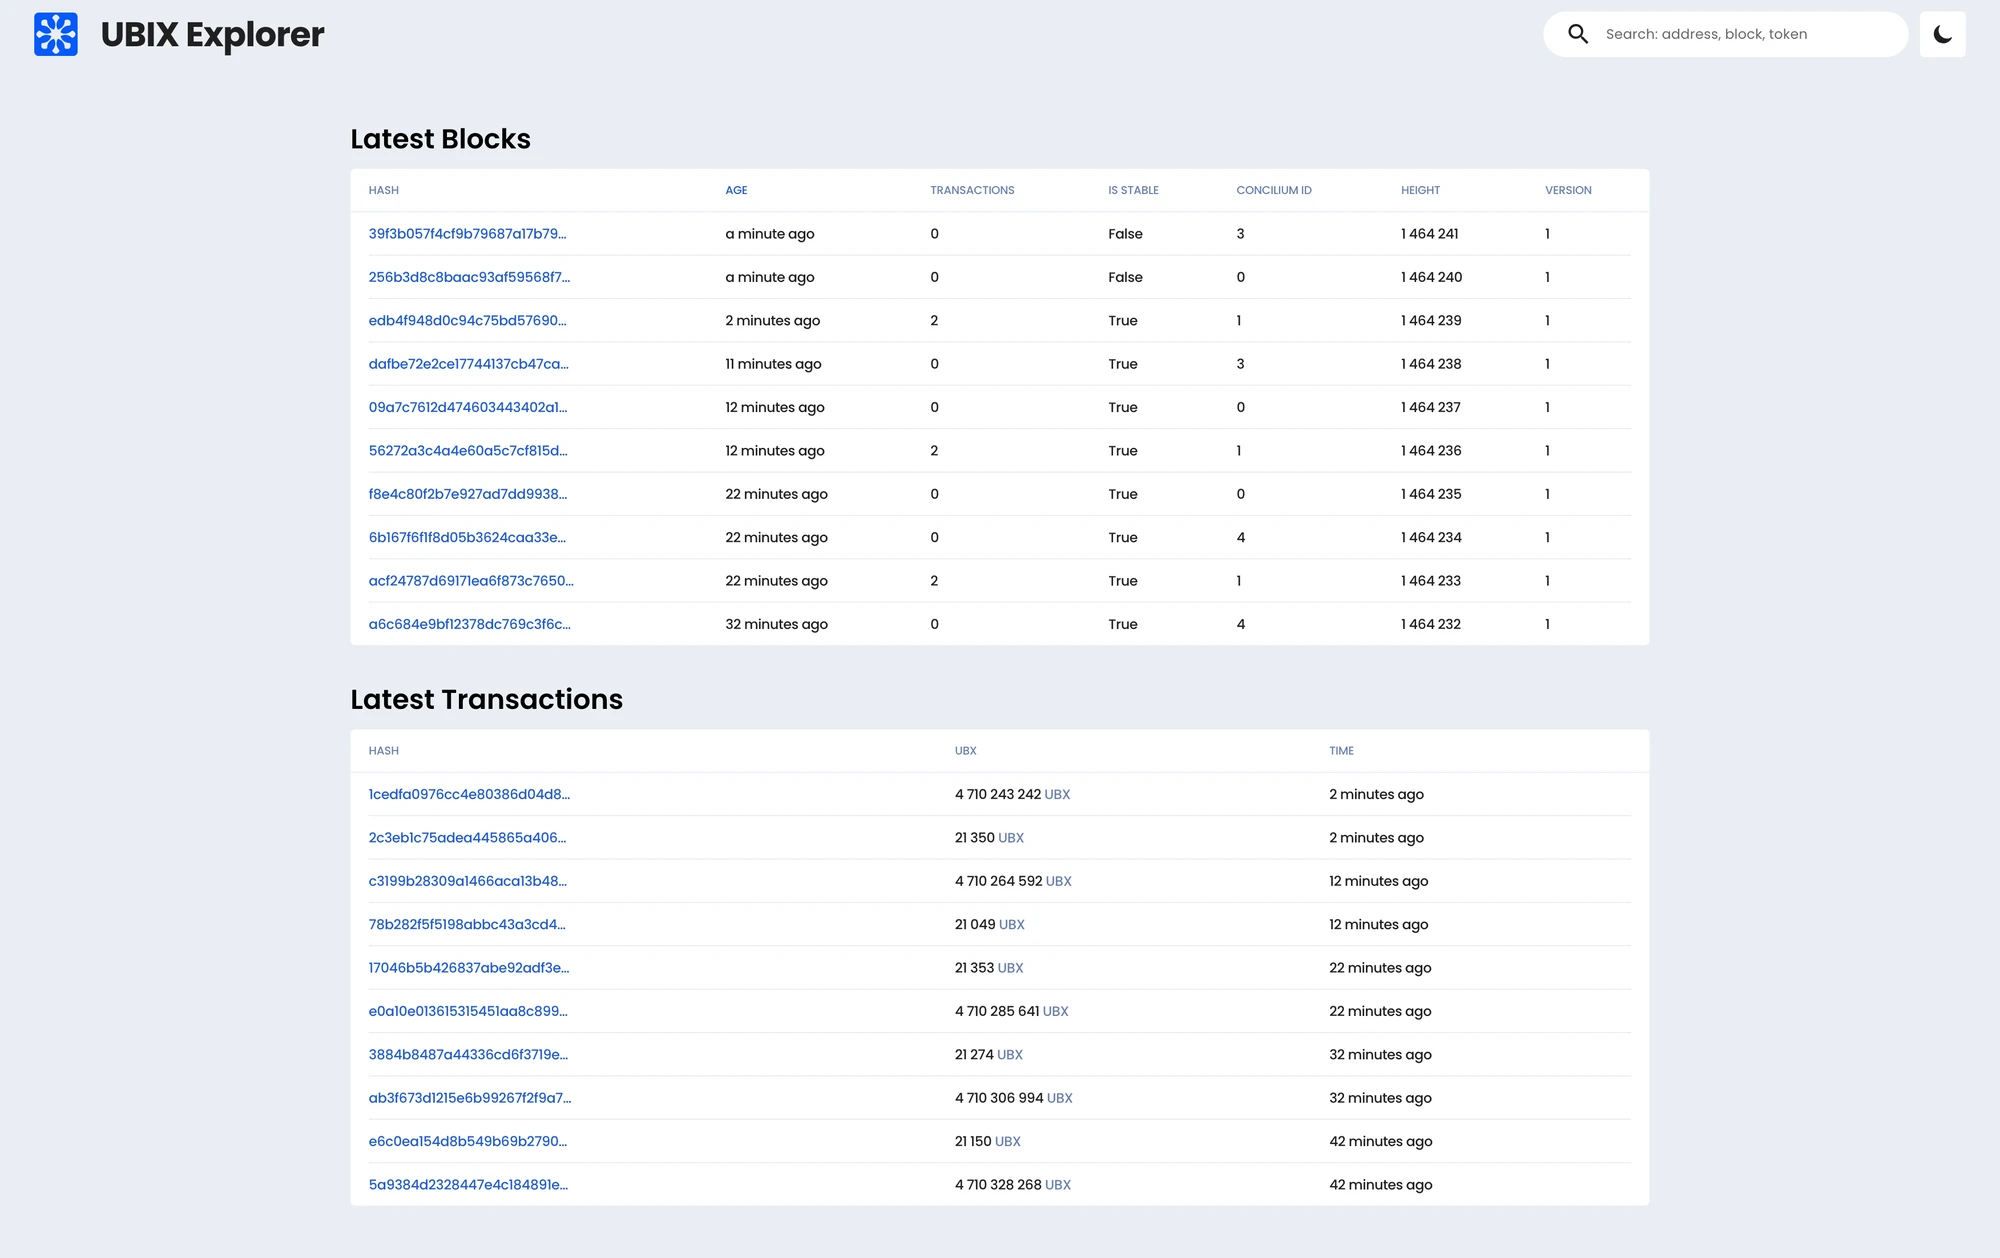Click True stable value for block 1 464 239
Image resolution: width=2000 pixels, height=1258 pixels.
tap(1123, 321)
